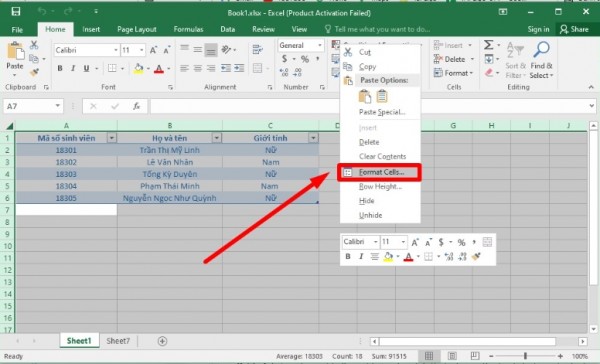Click the Insert Function fx icon
The width and height of the screenshot is (600, 364).
point(137,106)
